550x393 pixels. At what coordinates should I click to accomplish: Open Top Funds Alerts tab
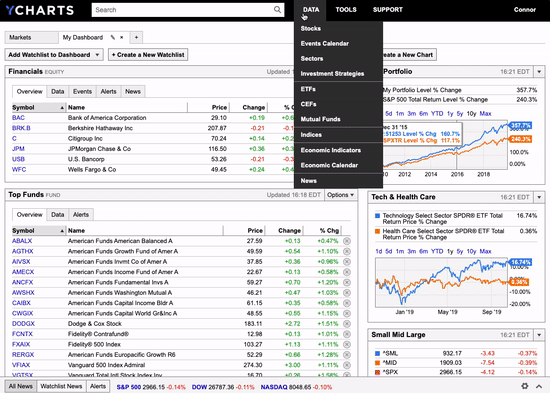click(81, 215)
